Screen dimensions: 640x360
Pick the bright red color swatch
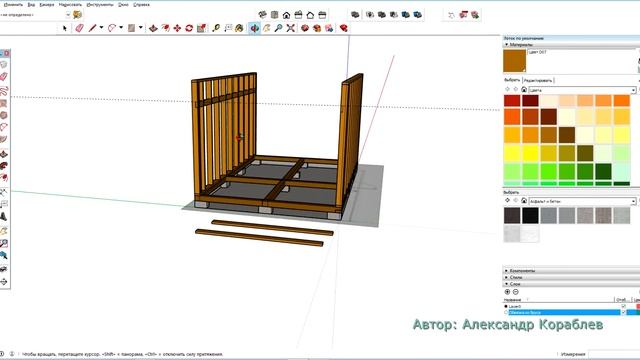[512, 100]
